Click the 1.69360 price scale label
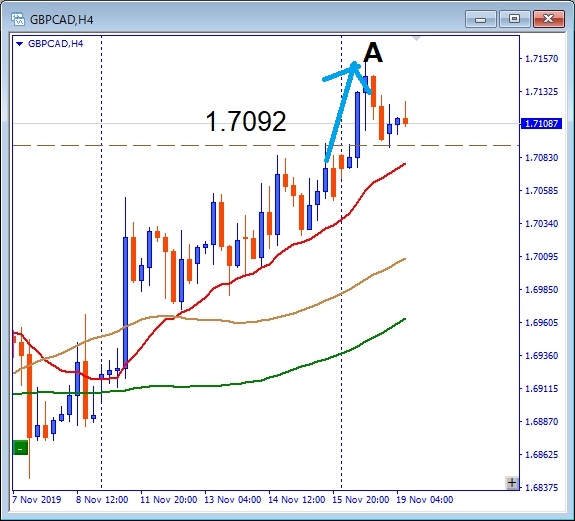Screen dimensions: 575x521 point(542,356)
